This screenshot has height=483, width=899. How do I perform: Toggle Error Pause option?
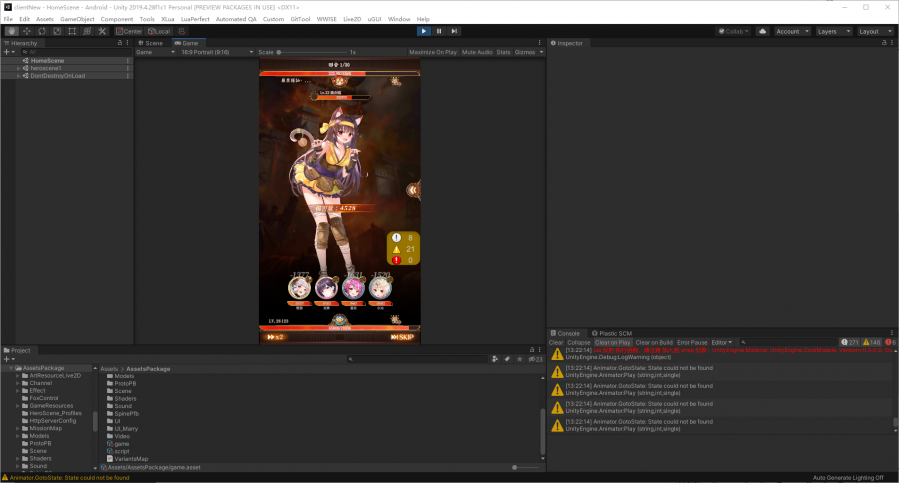692,342
